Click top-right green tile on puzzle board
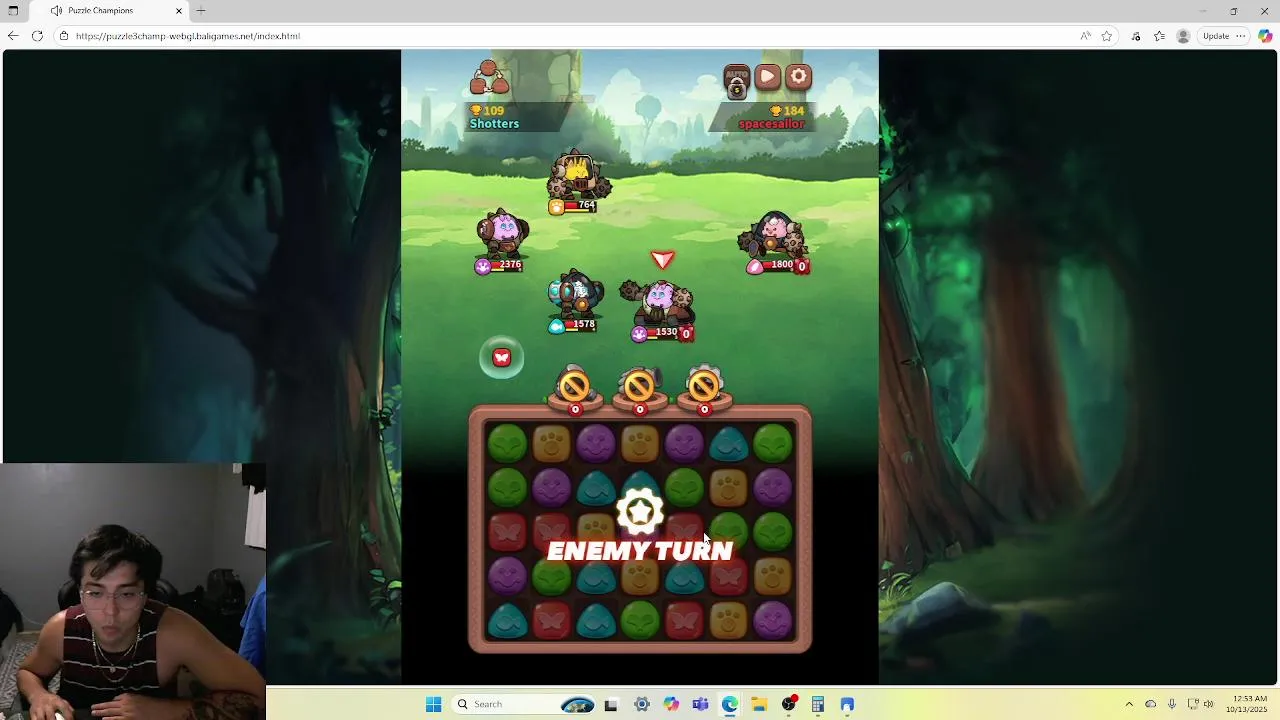Viewport: 1280px width, 720px height. tap(773, 443)
